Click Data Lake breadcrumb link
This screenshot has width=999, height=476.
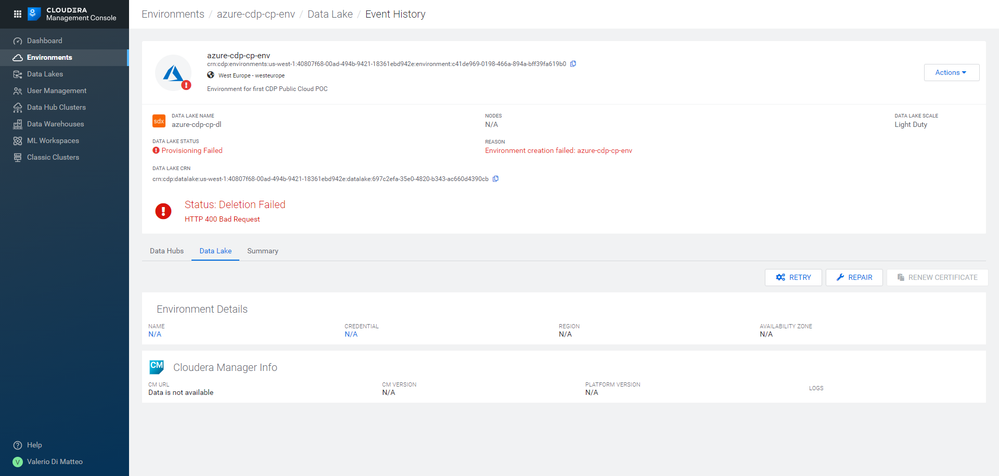click(x=330, y=14)
